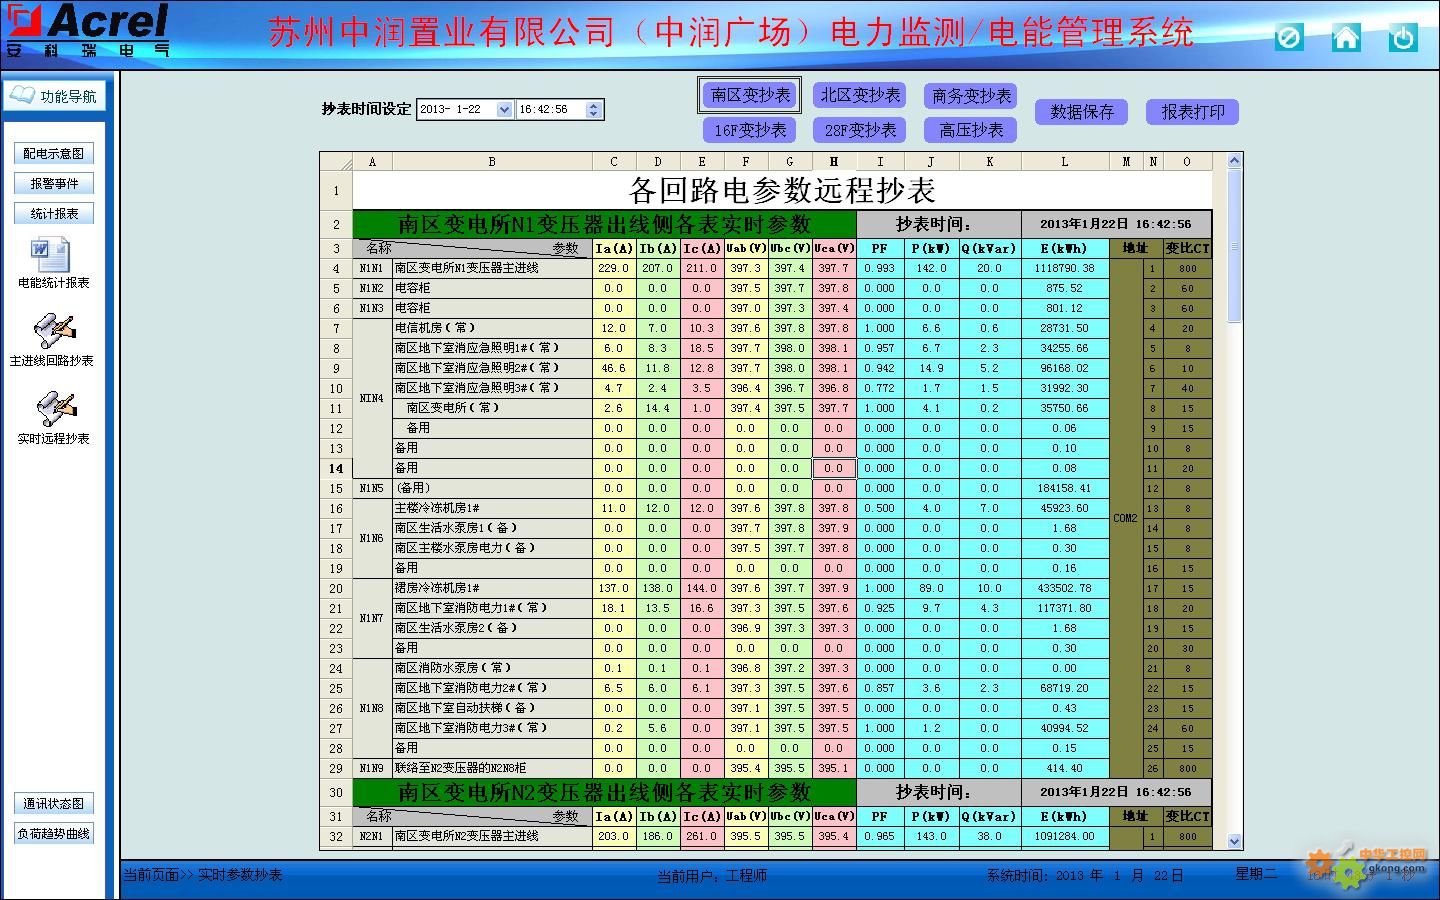Open the 主进线回路抄表 icon
The height and width of the screenshot is (900, 1440).
(54, 331)
